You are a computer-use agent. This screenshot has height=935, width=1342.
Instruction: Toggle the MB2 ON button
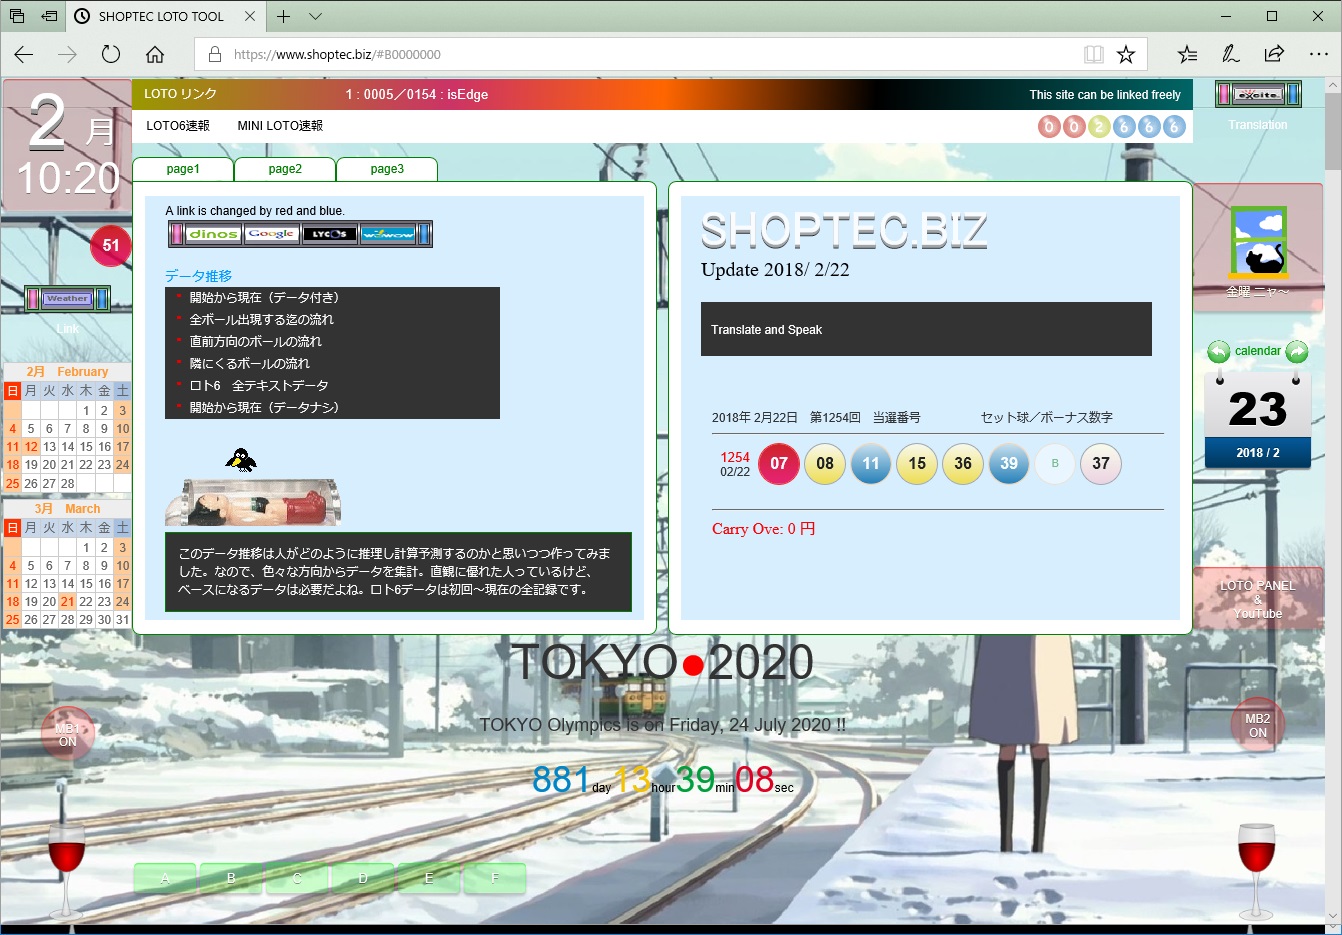(1257, 725)
